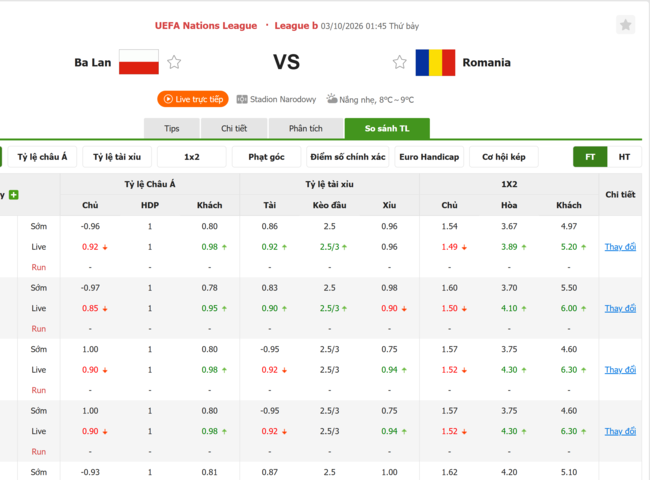Click live away odds 6.00
Screen dimensions: 650x480
[569, 308]
